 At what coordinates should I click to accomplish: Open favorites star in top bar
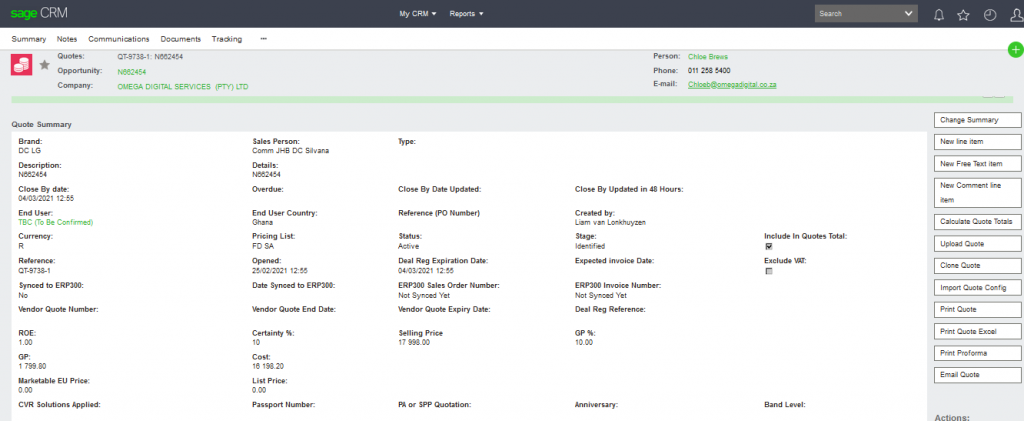tap(964, 14)
